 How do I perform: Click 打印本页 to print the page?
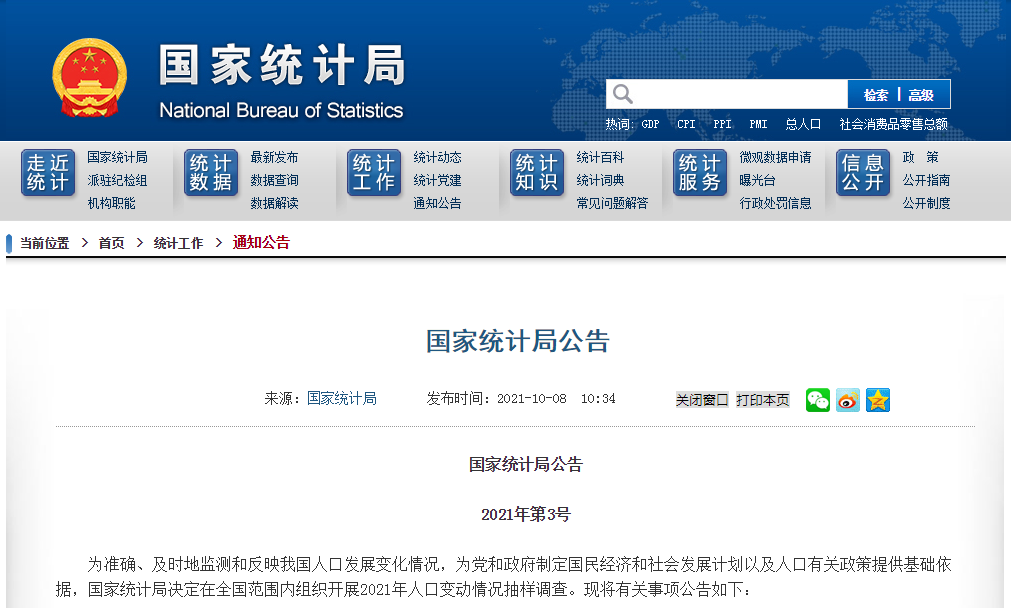763,400
